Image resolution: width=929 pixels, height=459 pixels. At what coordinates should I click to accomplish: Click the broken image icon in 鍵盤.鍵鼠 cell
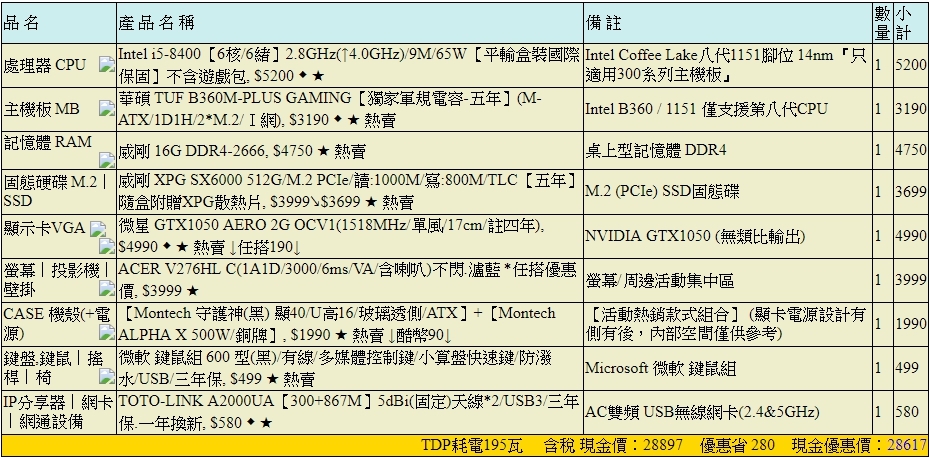pos(107,376)
